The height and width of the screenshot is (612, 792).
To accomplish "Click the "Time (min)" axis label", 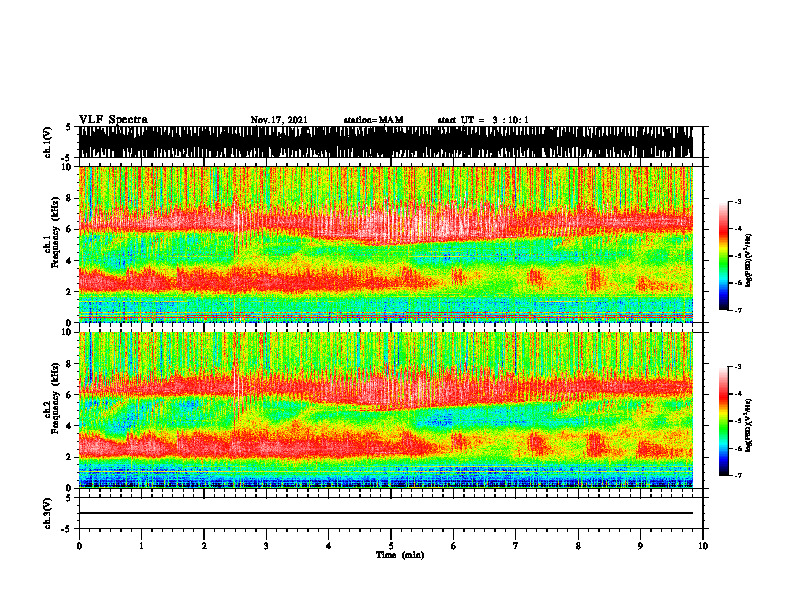I will tap(400, 555).
